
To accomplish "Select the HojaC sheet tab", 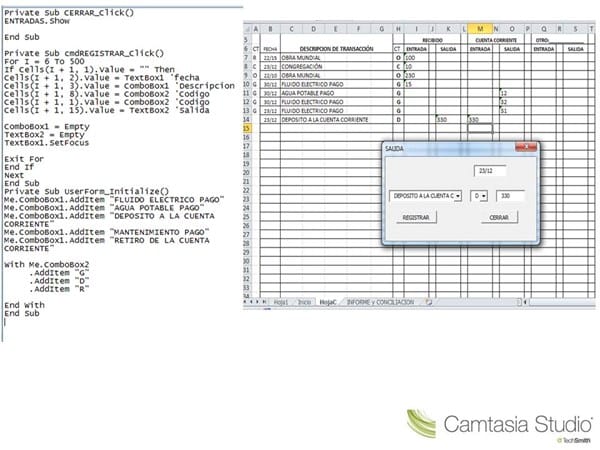I will pos(328,302).
